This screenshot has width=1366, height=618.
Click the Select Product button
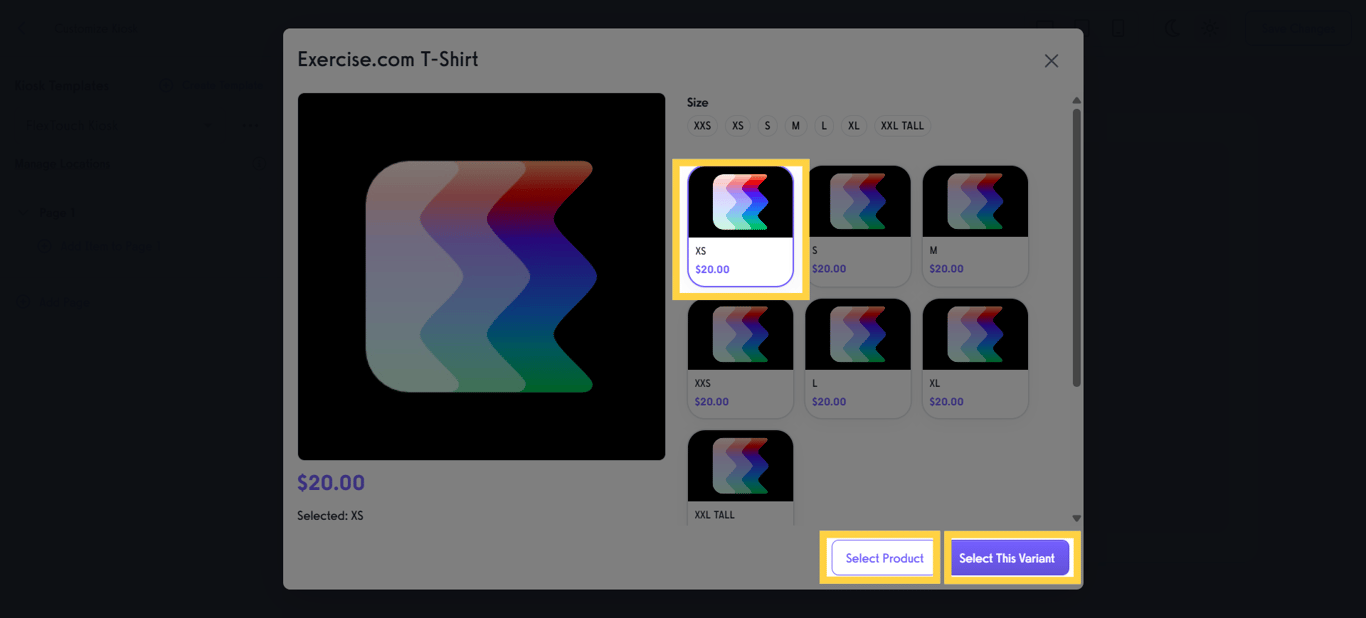click(x=881, y=557)
